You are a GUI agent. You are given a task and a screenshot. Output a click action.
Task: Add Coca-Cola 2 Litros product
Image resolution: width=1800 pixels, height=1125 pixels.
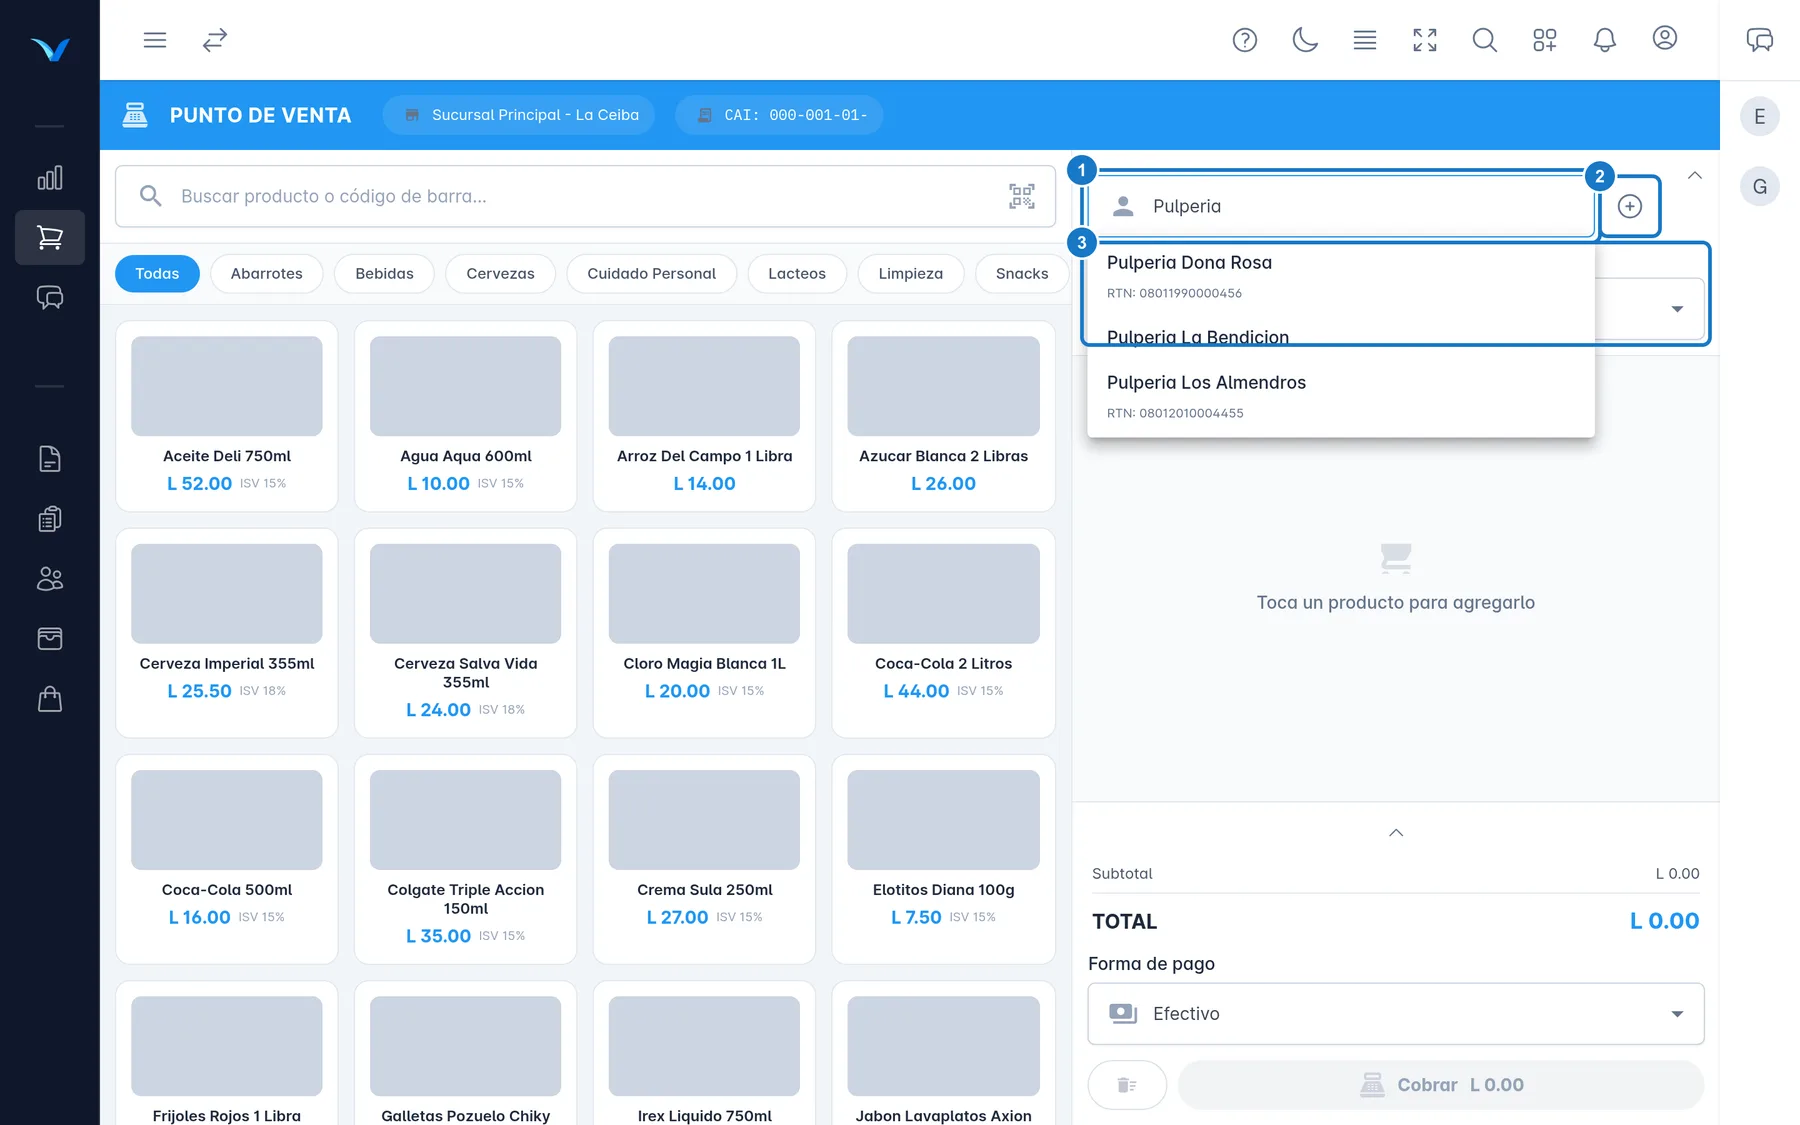(943, 633)
